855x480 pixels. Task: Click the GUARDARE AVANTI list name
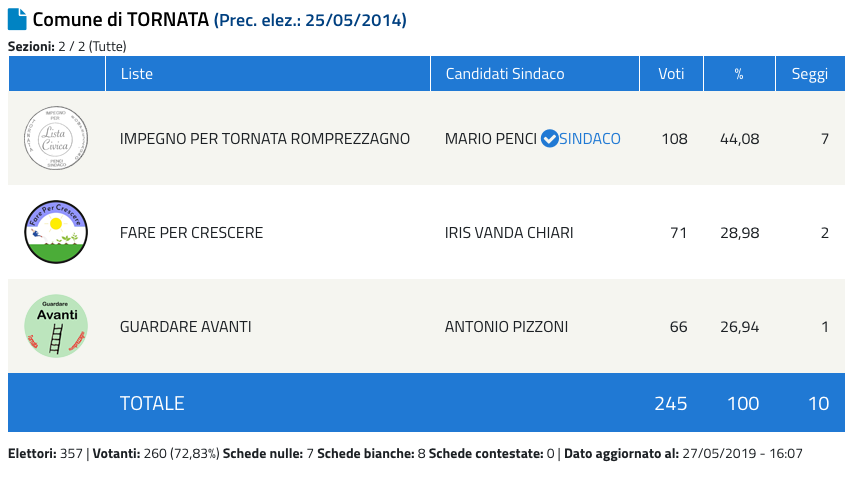pyautogui.click(x=185, y=327)
